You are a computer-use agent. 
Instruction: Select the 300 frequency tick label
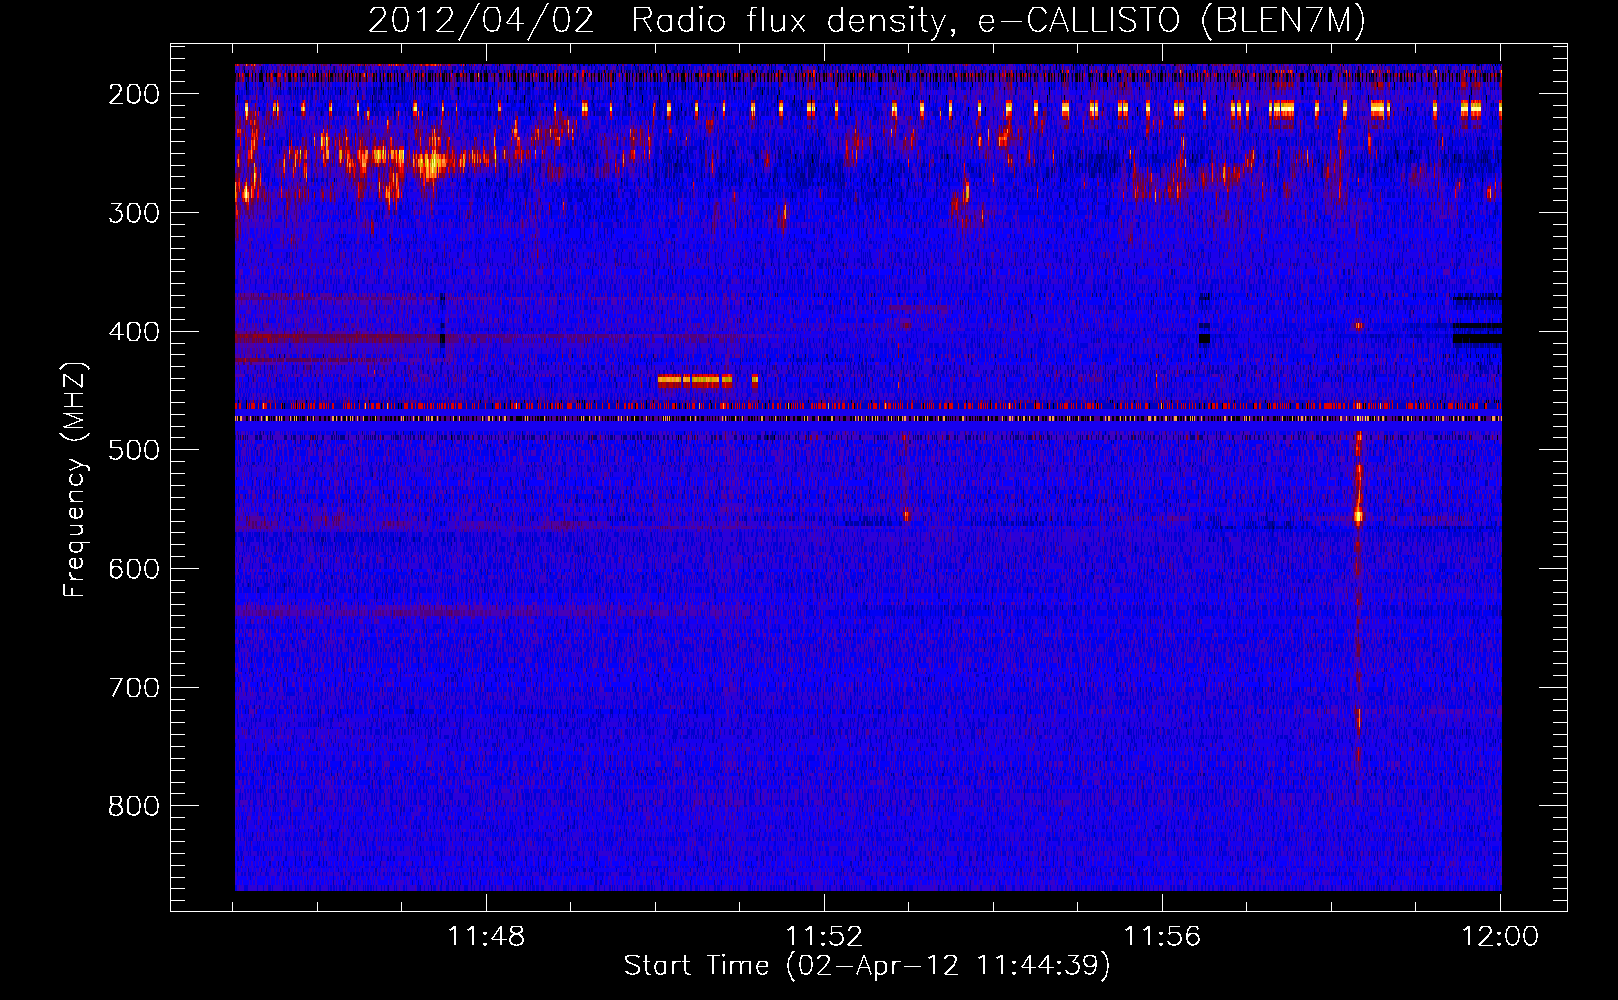(134, 213)
